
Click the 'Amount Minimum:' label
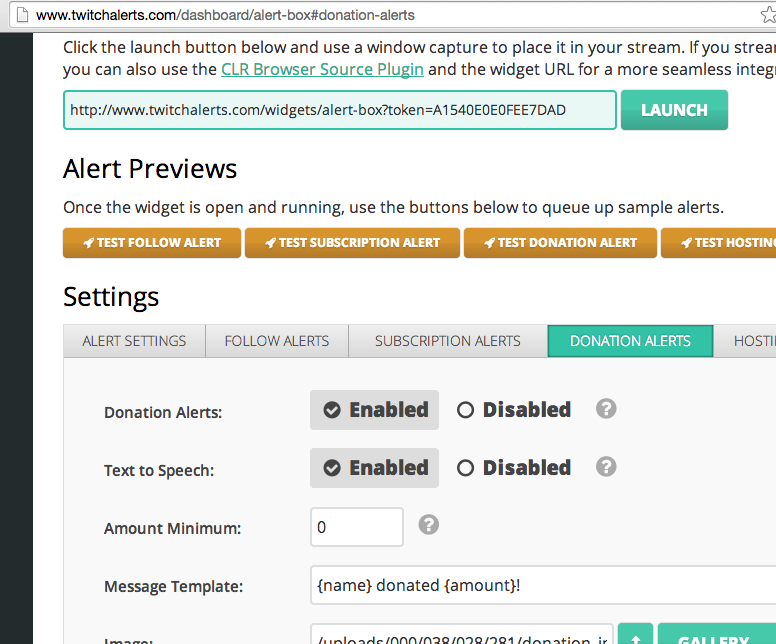(173, 528)
